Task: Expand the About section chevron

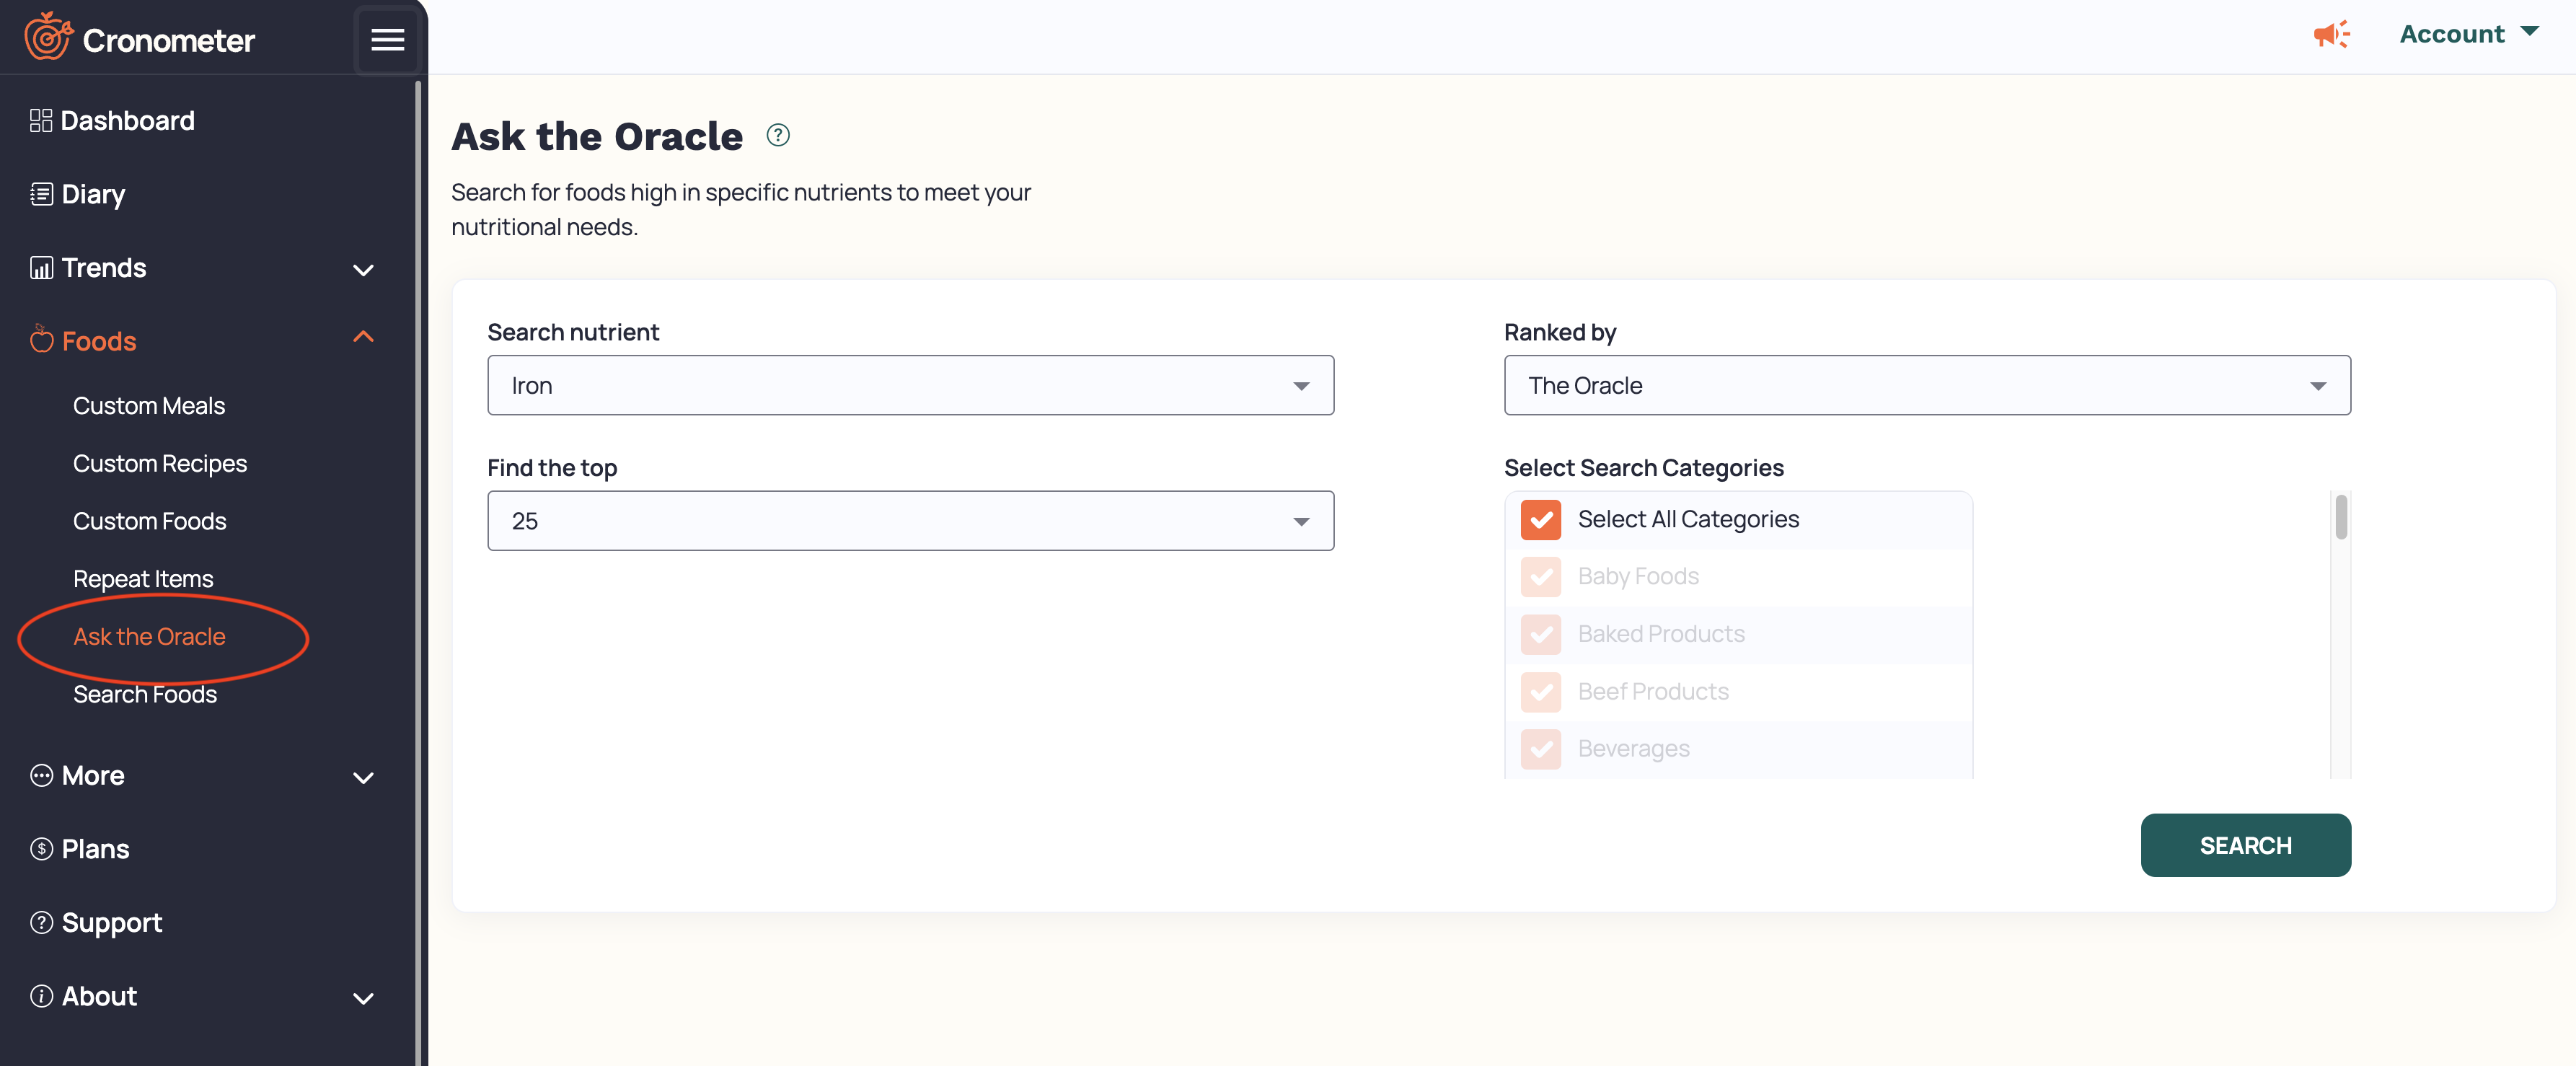Action: point(363,999)
